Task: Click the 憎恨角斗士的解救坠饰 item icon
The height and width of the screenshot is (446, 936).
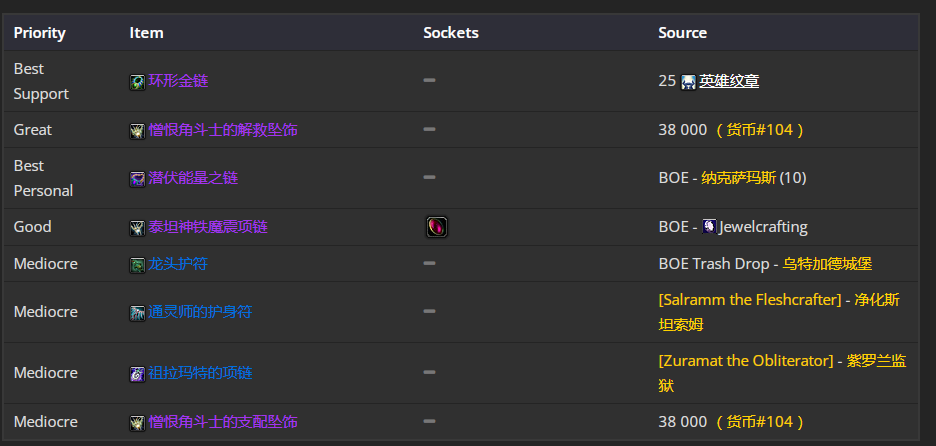Action: point(137,131)
